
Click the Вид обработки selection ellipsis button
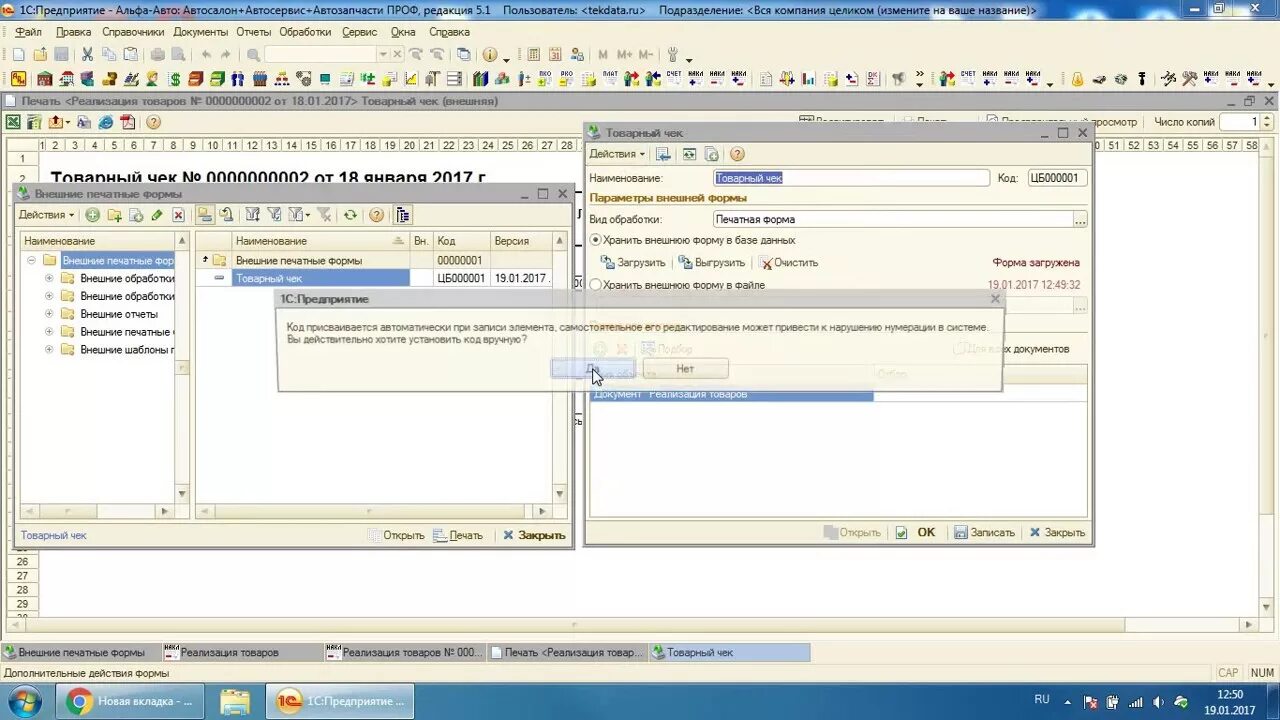coord(1080,219)
